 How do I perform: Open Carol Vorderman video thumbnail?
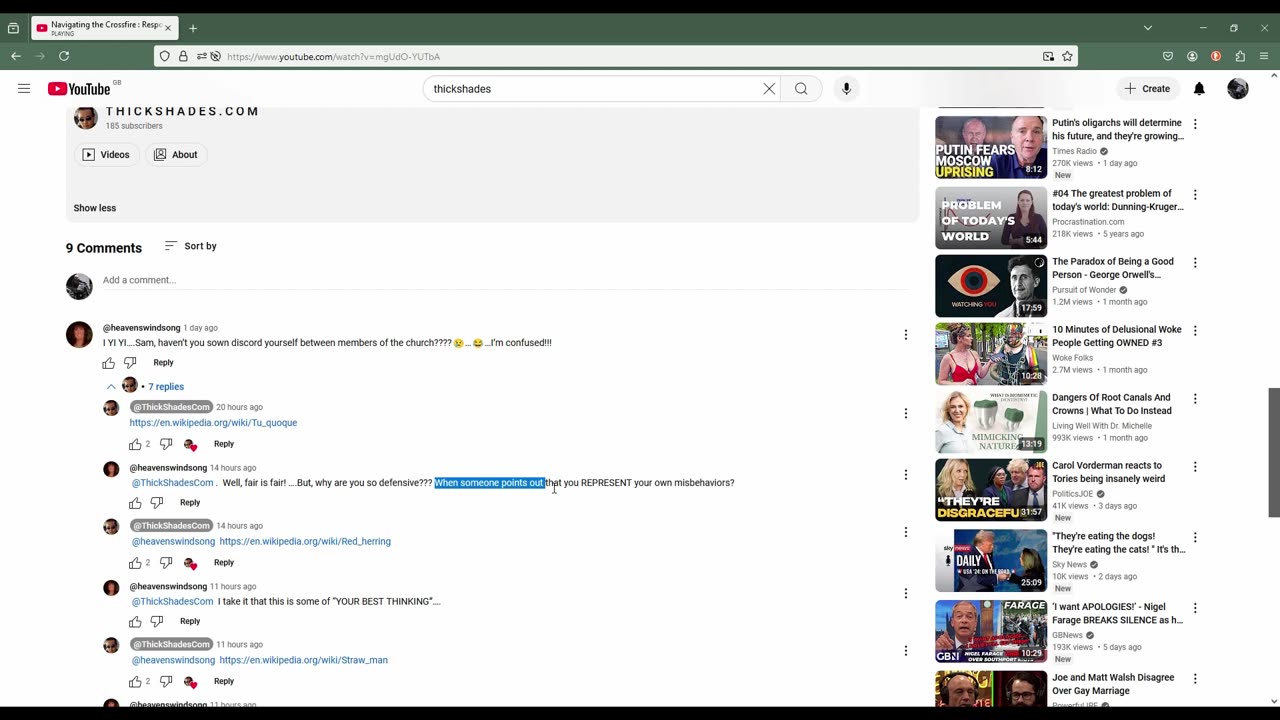(x=991, y=490)
